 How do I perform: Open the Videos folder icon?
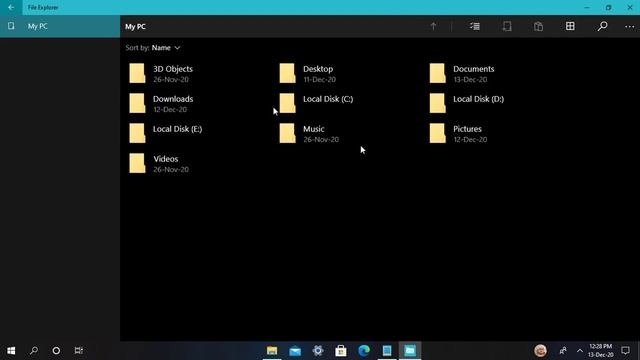(137, 163)
